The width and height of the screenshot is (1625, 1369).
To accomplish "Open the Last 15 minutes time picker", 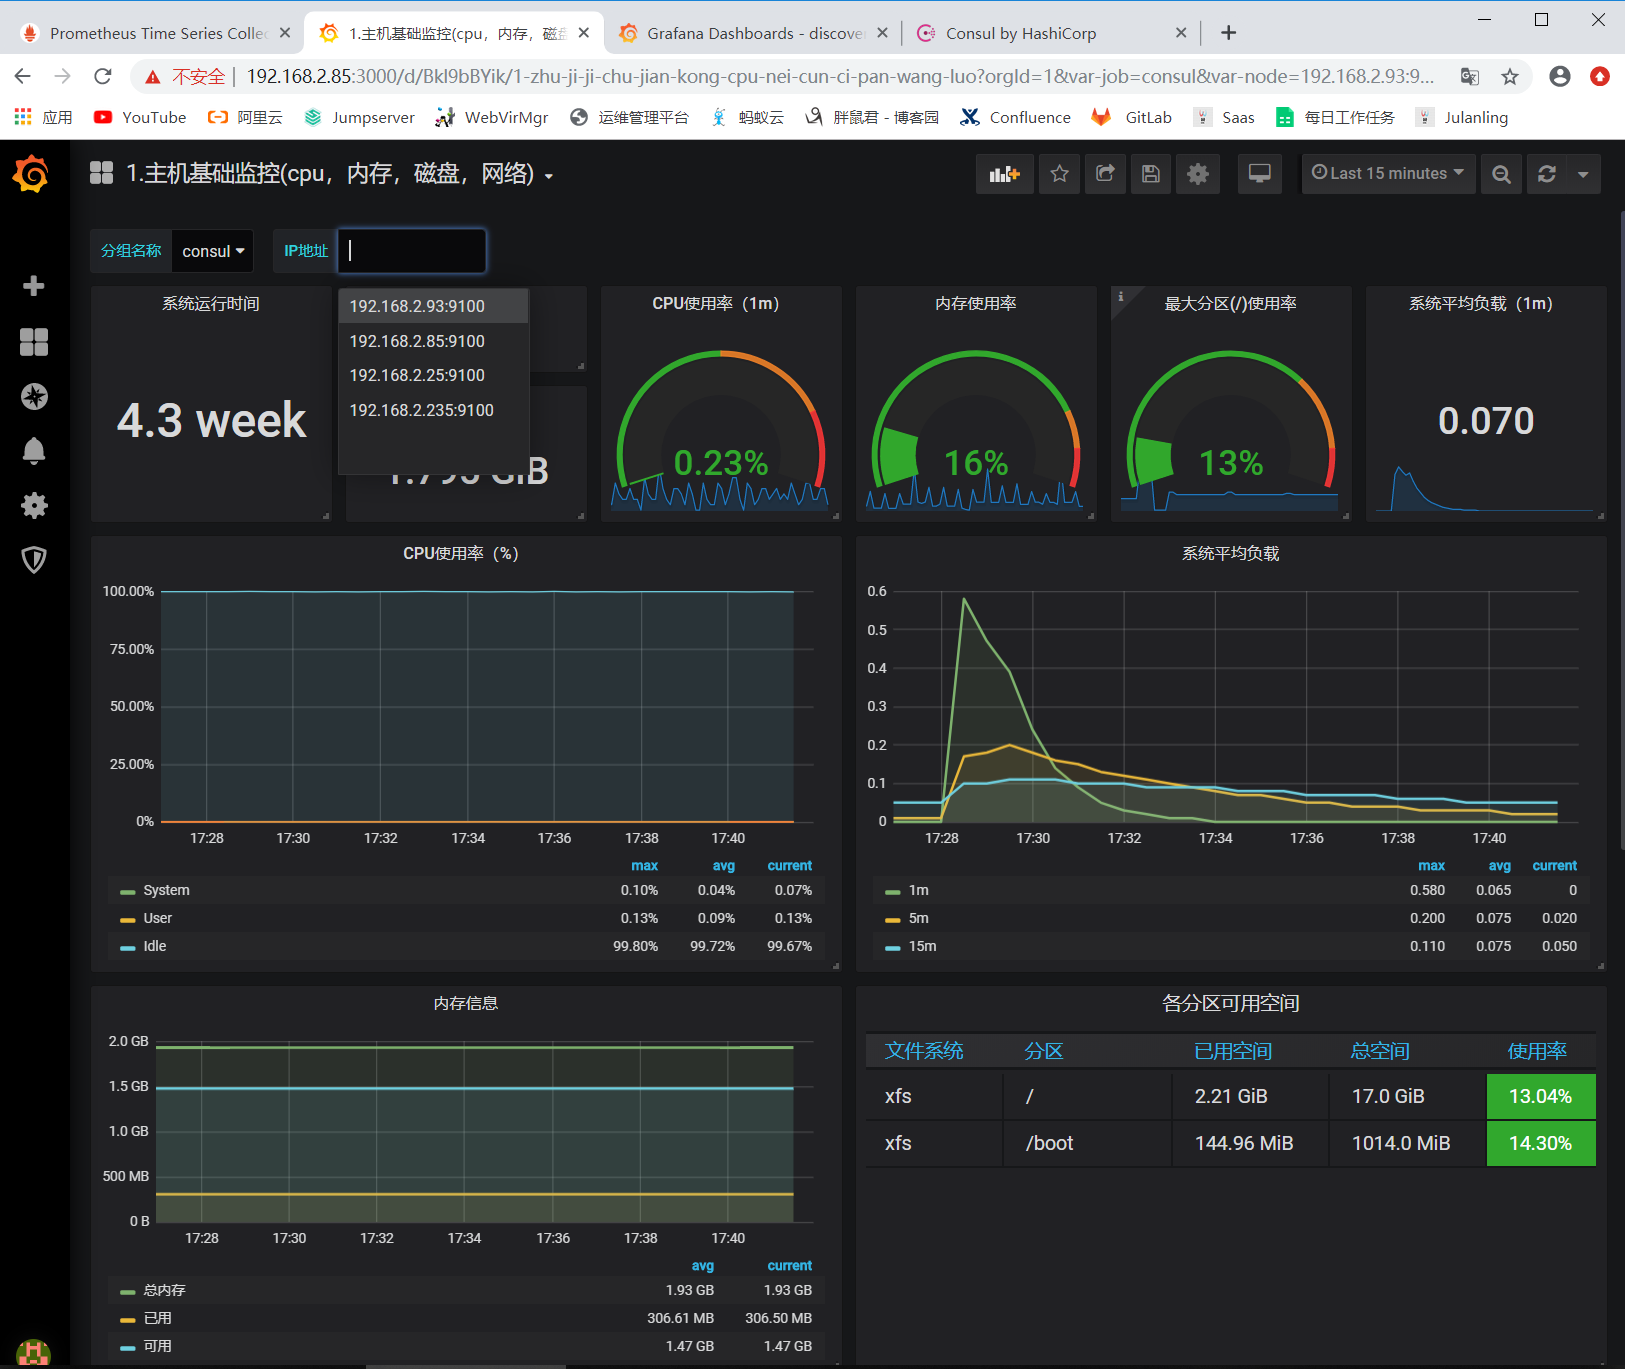I will point(1387,174).
